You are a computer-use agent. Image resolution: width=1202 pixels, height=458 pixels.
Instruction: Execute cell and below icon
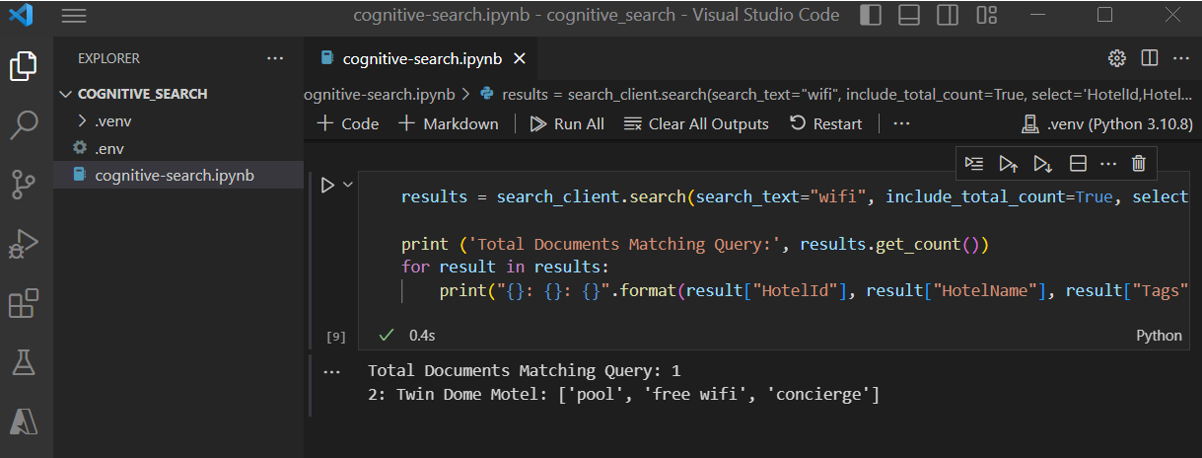click(1043, 163)
